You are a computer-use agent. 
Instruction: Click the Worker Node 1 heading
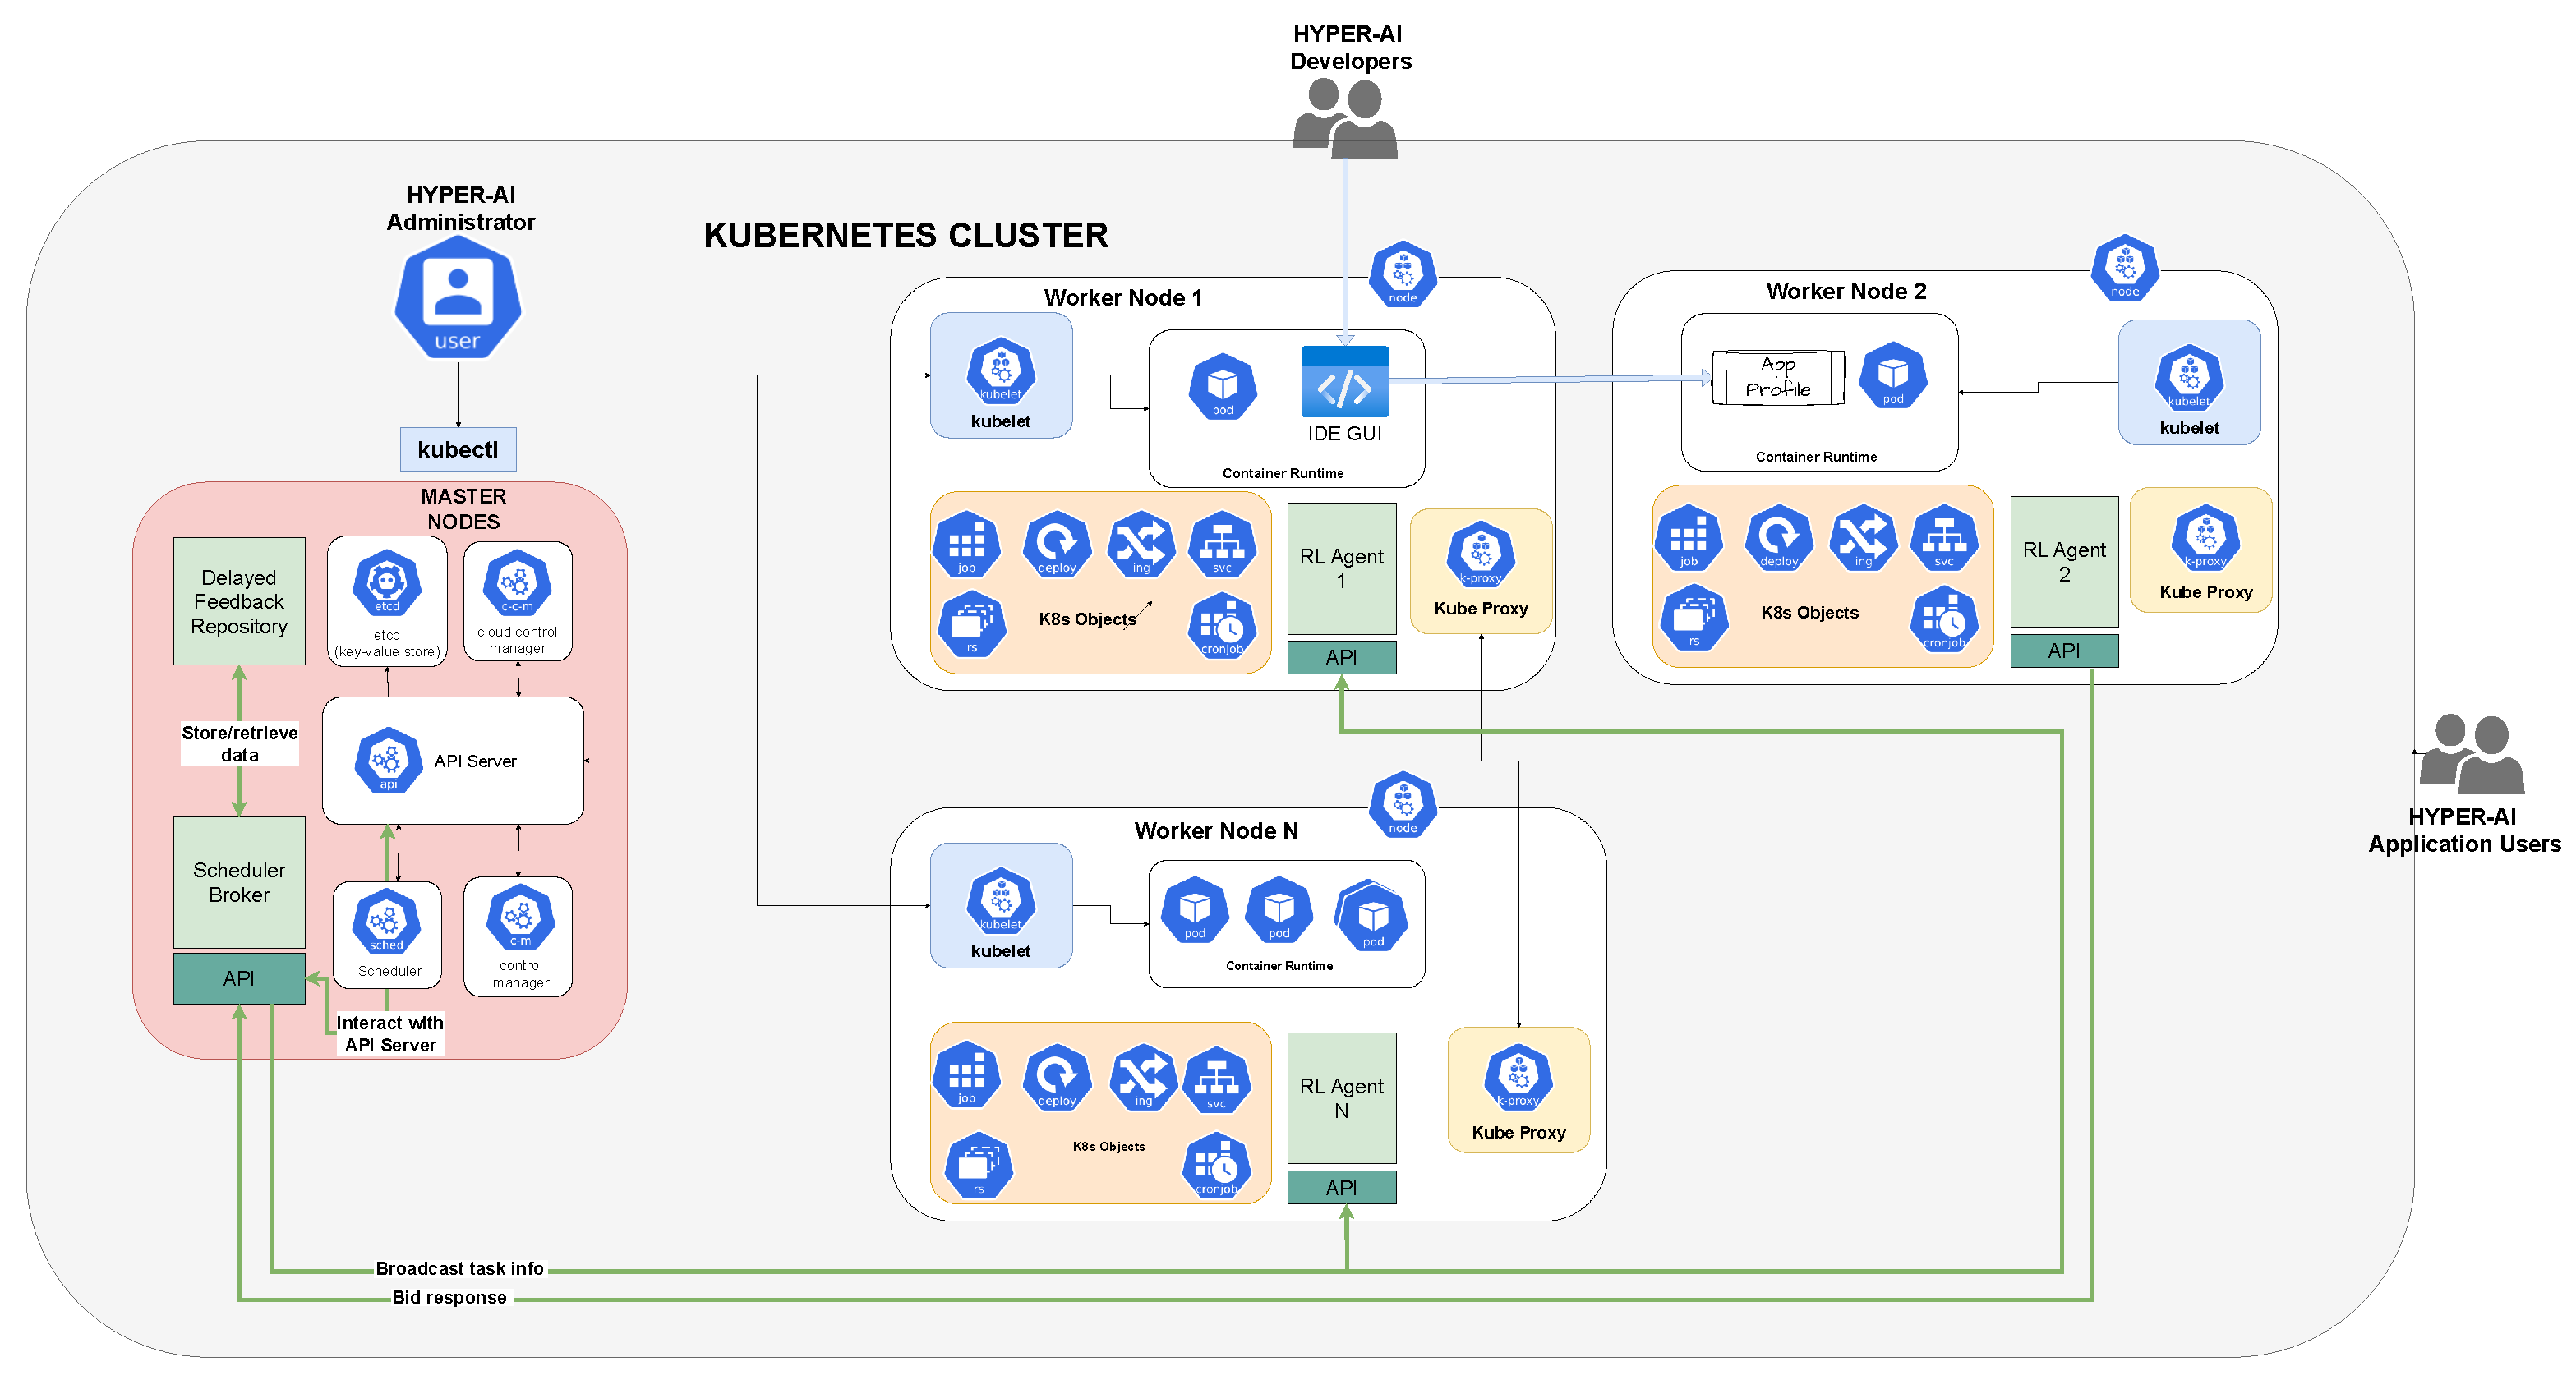click(x=1123, y=297)
